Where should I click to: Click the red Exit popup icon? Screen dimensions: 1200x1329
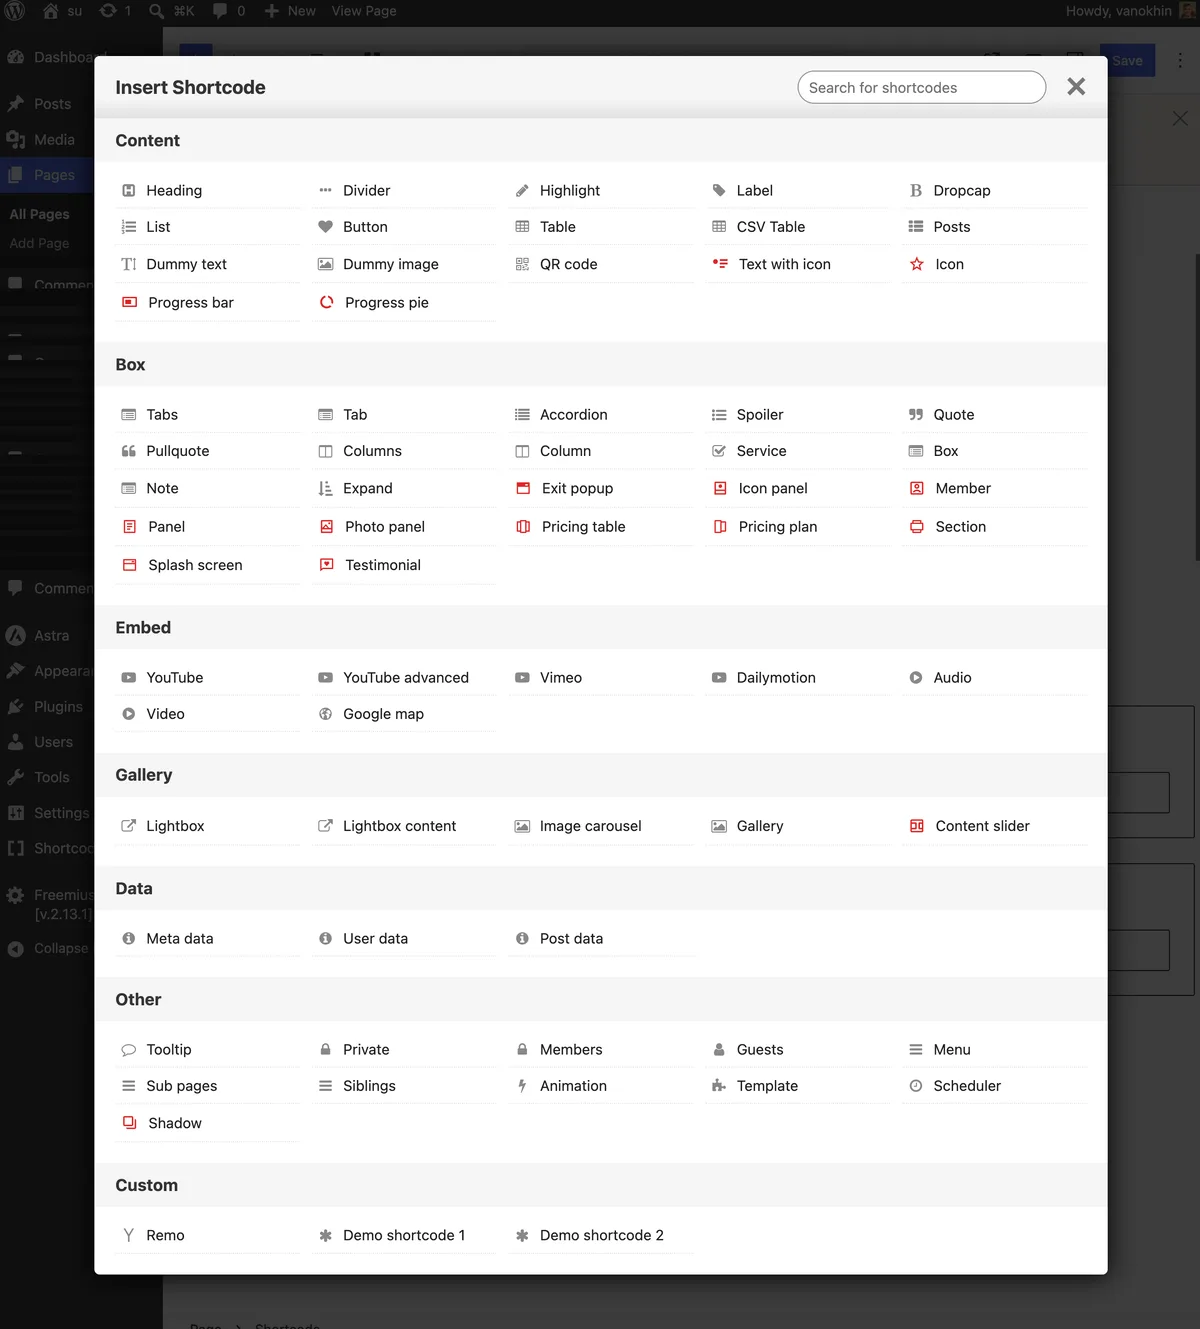[523, 488]
